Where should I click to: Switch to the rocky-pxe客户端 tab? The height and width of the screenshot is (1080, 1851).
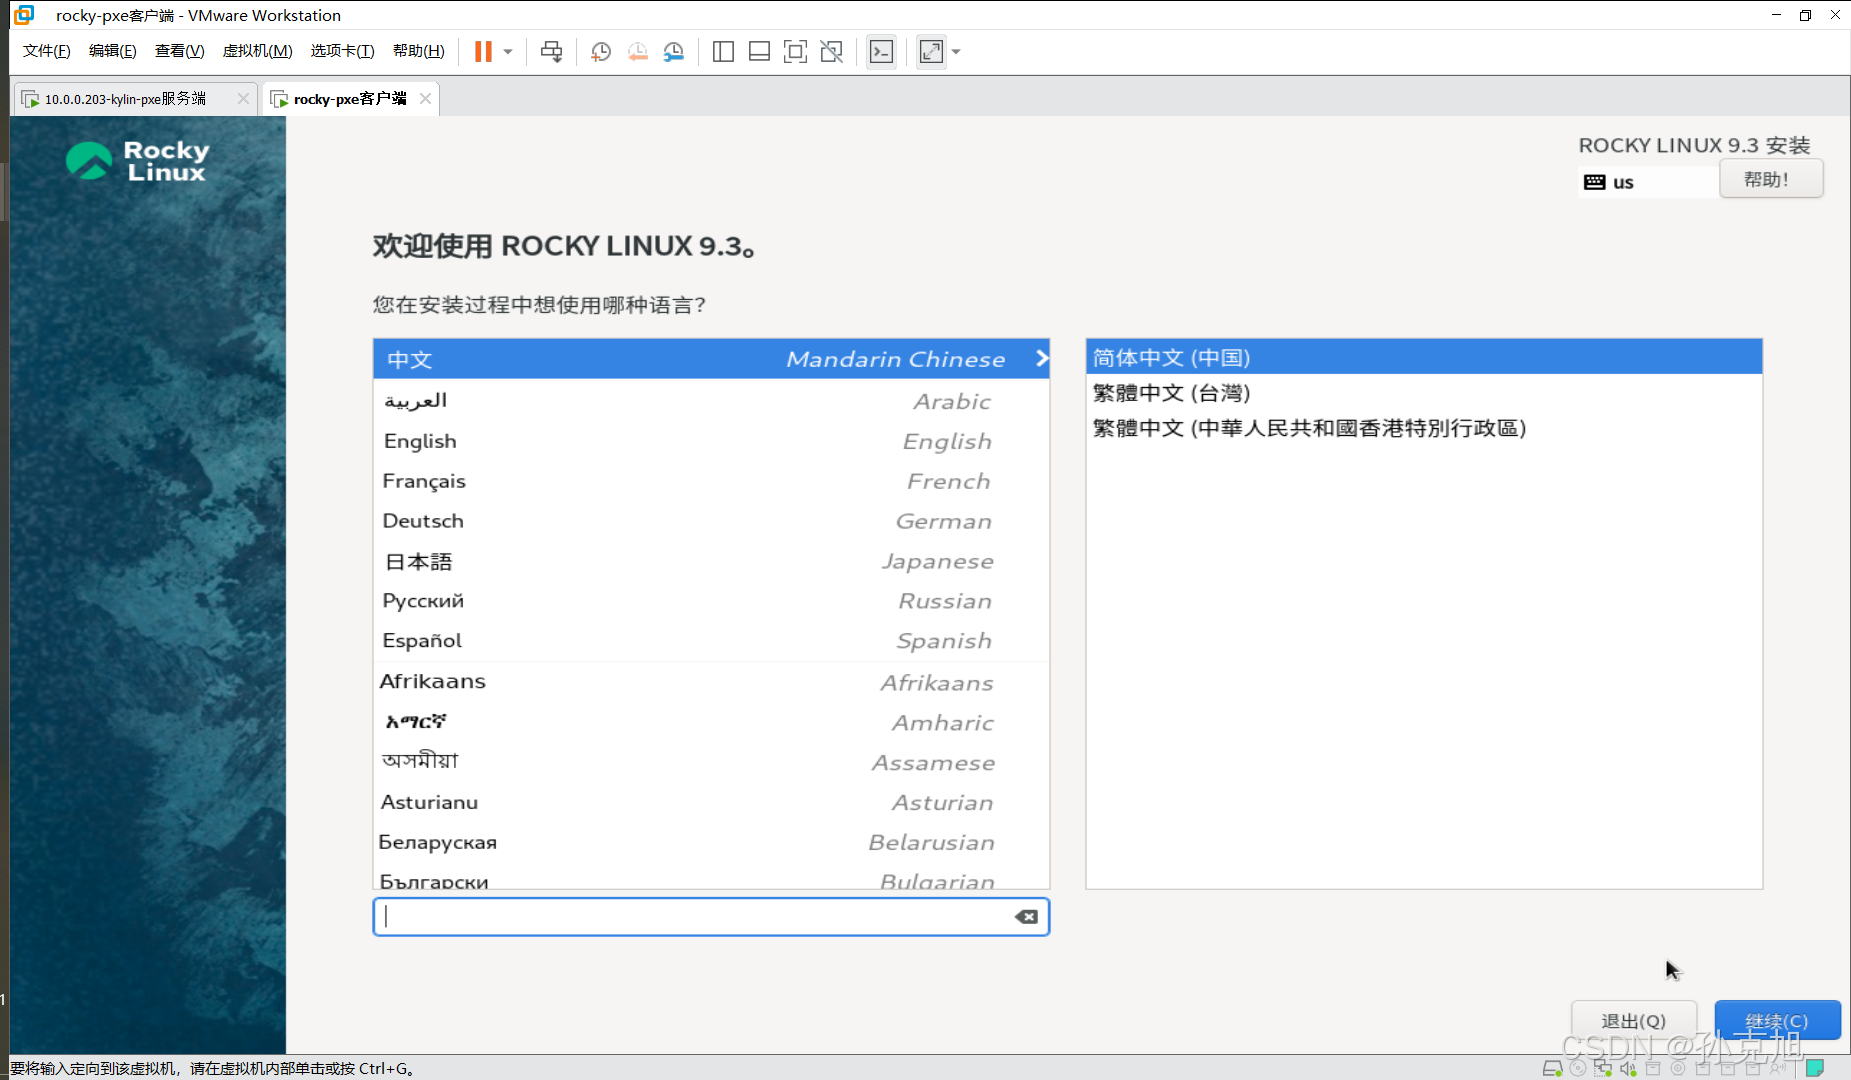pos(350,99)
